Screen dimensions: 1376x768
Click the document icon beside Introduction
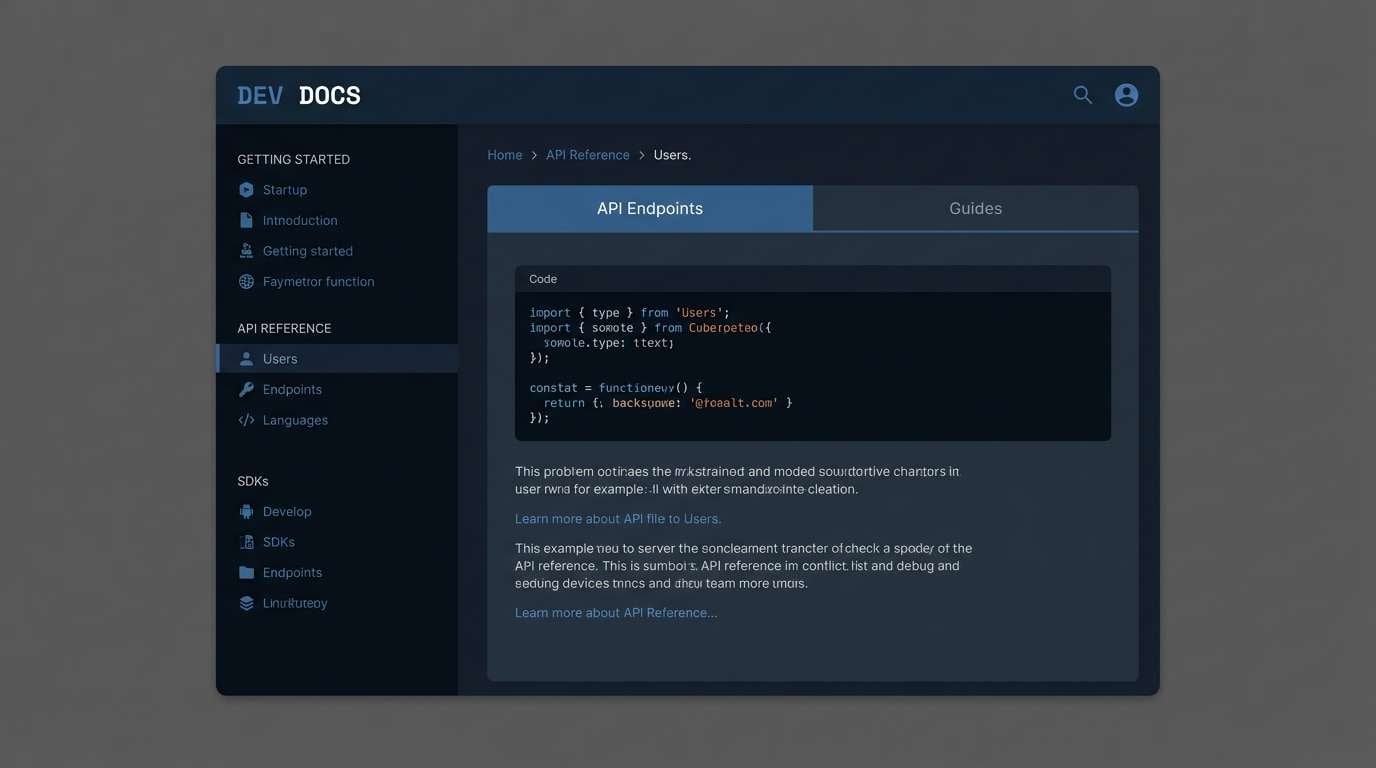(245, 220)
